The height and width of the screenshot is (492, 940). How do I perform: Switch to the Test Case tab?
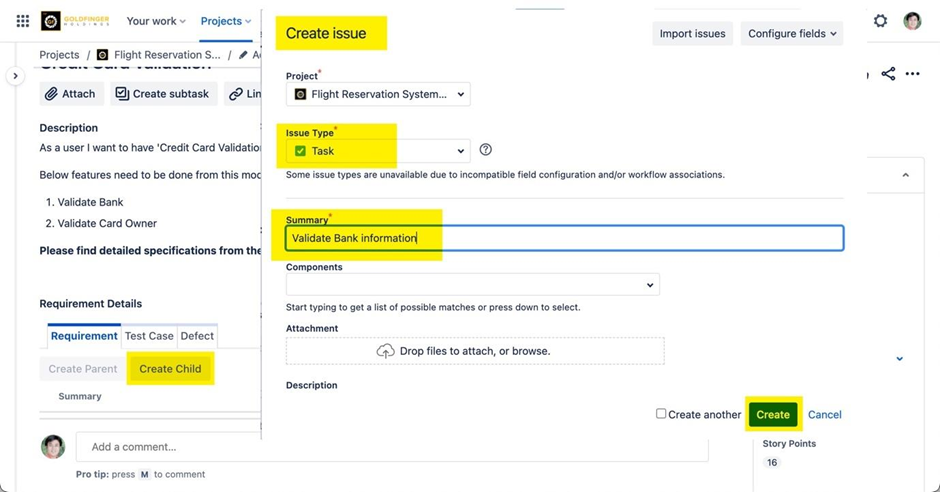click(x=149, y=336)
